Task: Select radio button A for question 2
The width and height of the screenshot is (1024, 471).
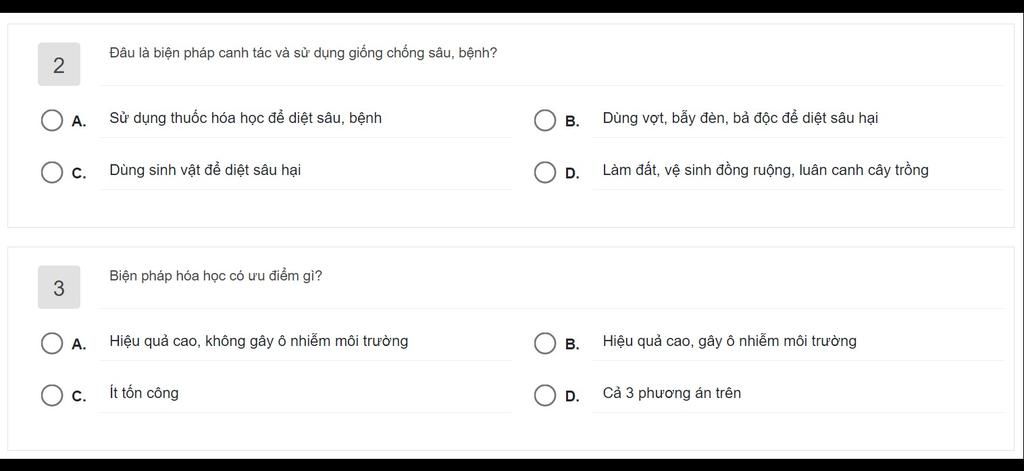Action: 52,120
